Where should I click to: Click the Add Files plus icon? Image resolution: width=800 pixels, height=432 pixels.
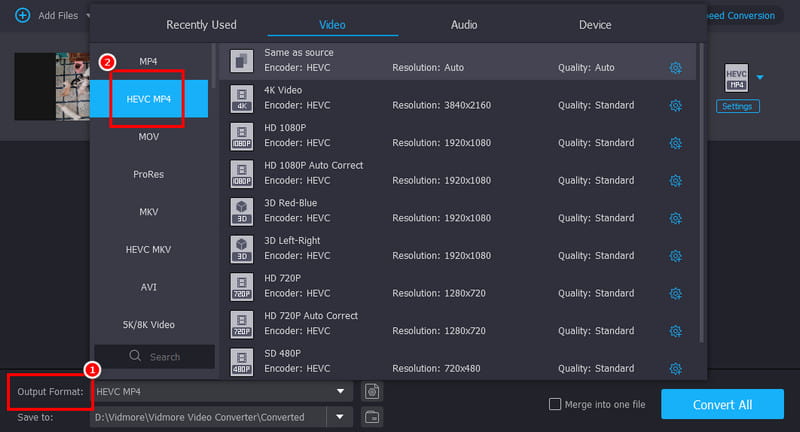pos(22,16)
